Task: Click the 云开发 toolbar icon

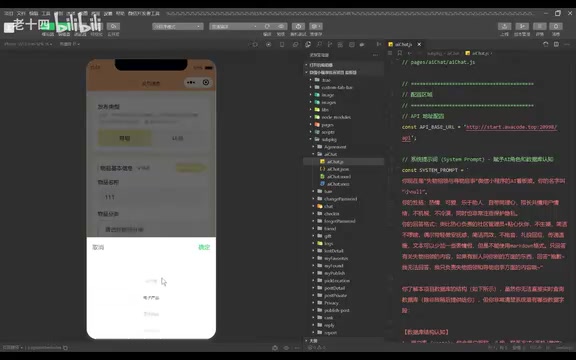Action: tap(113, 26)
